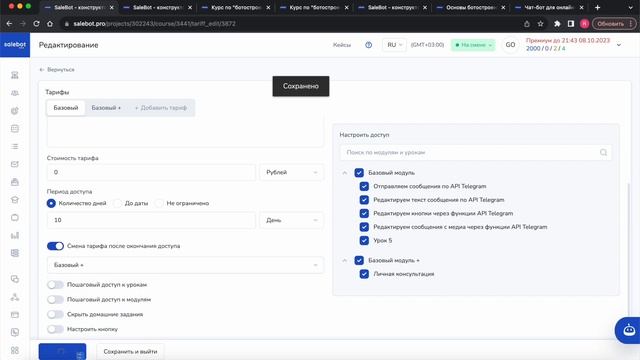Image resolution: width=640 pixels, height=360 pixels.
Task: Click the GO account avatar
Action: tap(510, 45)
